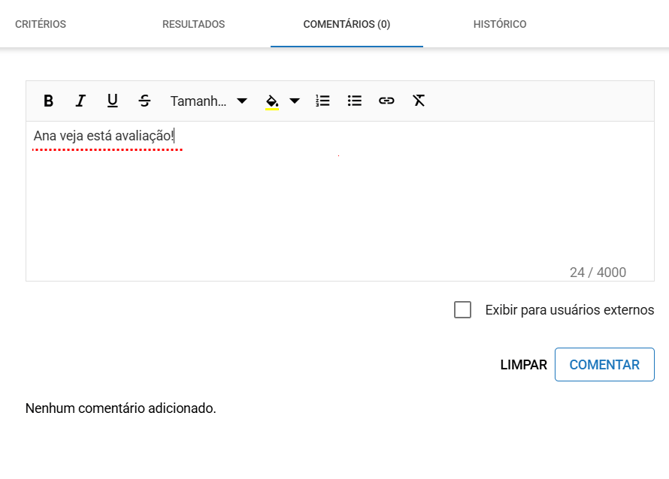Insert a numbered list
Image resolution: width=669 pixels, height=479 pixels.
(x=322, y=101)
